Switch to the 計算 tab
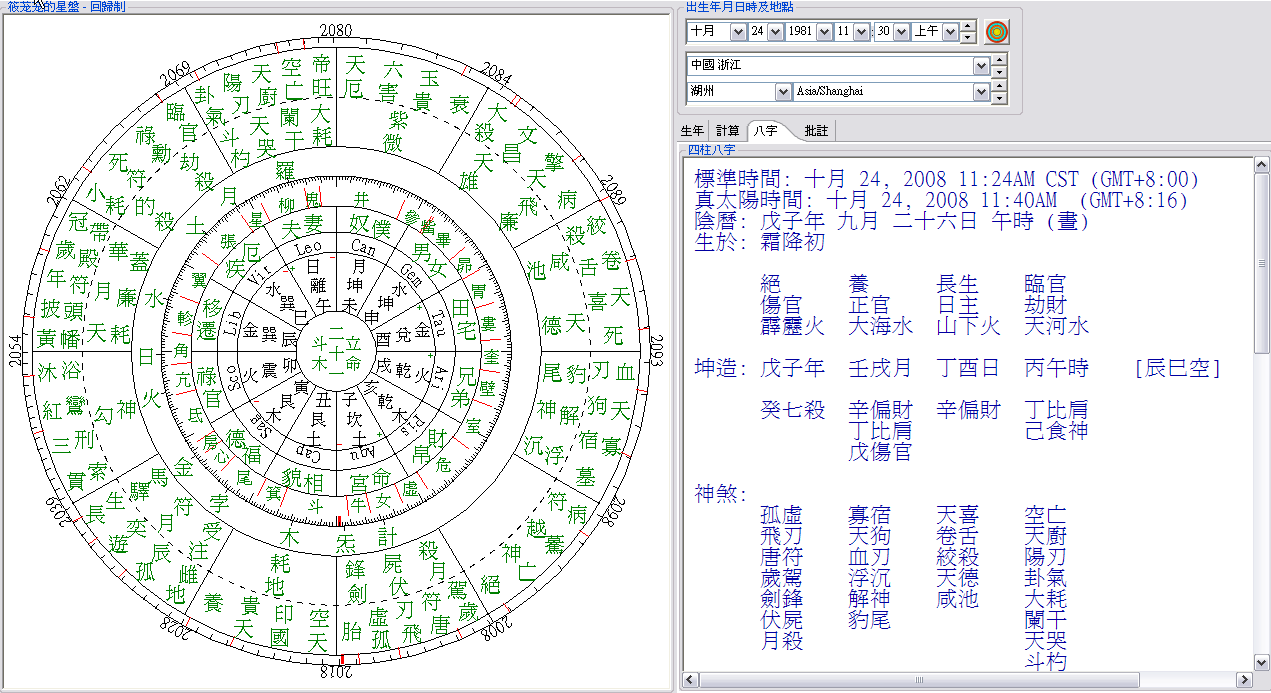The height and width of the screenshot is (693, 1271). click(x=728, y=131)
